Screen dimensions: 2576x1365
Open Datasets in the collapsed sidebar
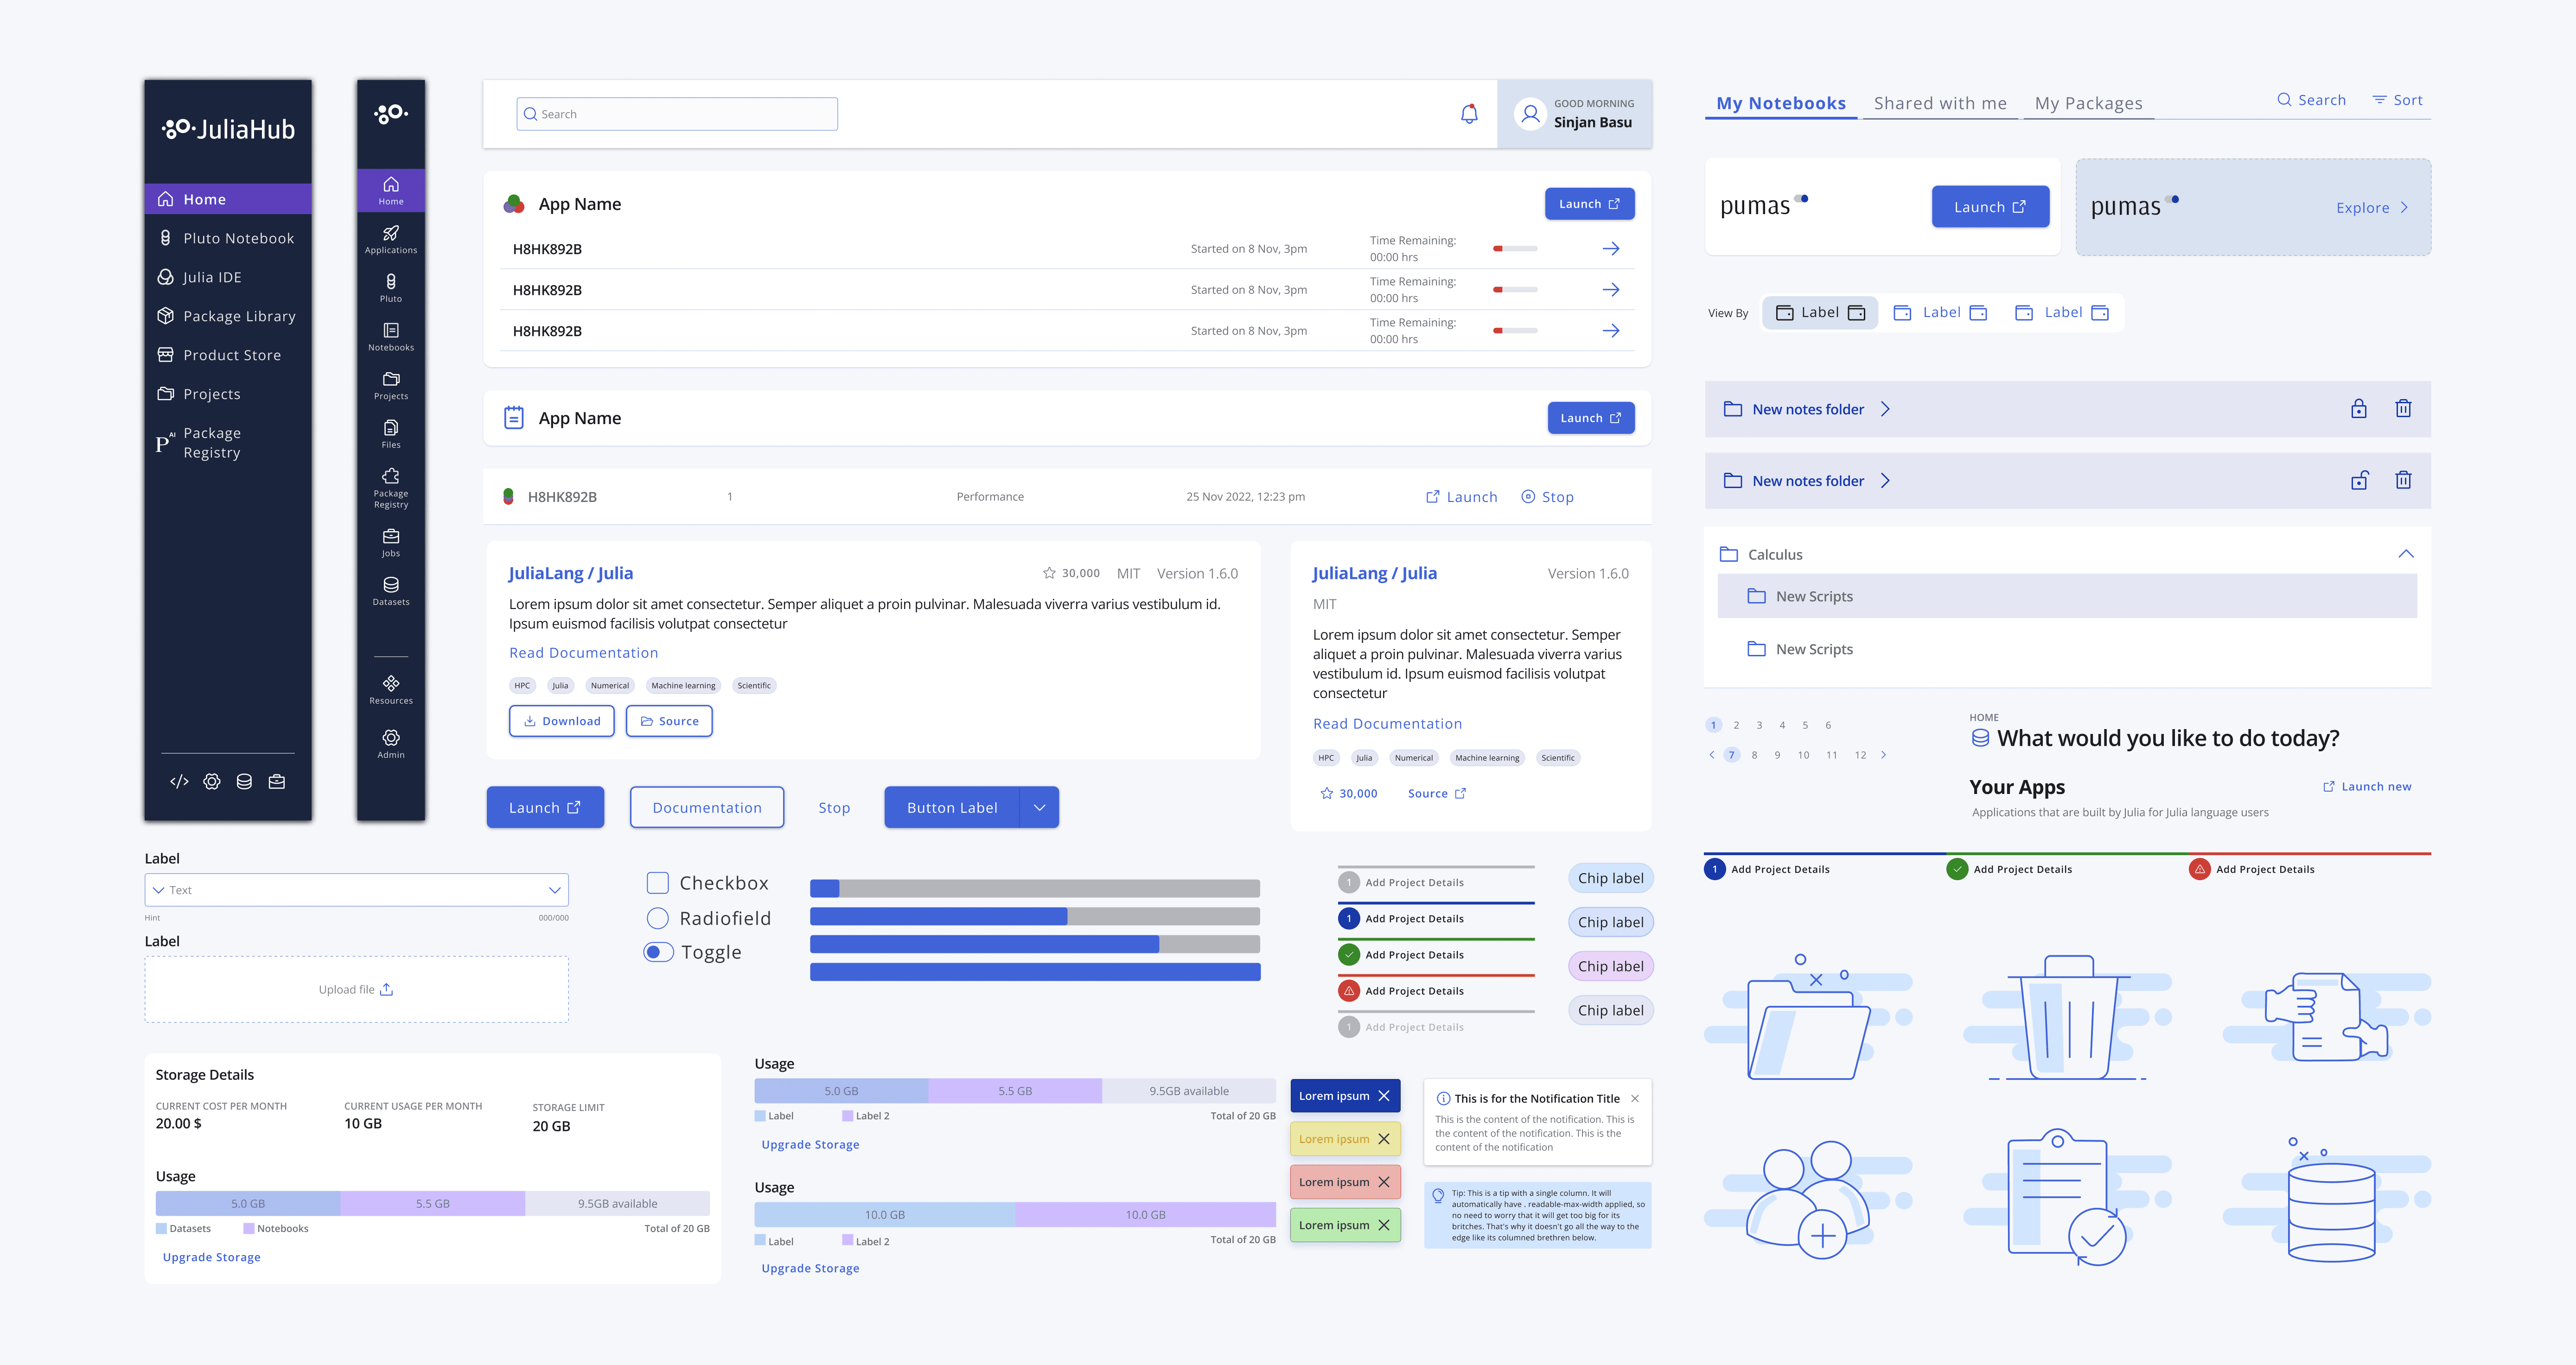(391, 591)
